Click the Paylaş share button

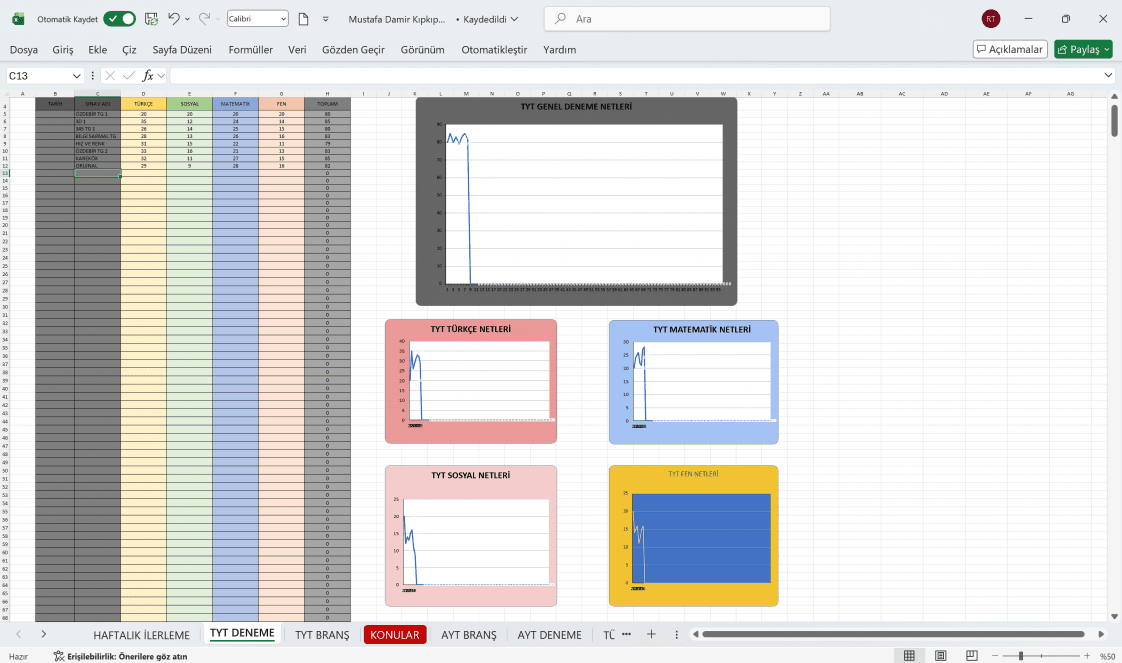pos(1083,49)
